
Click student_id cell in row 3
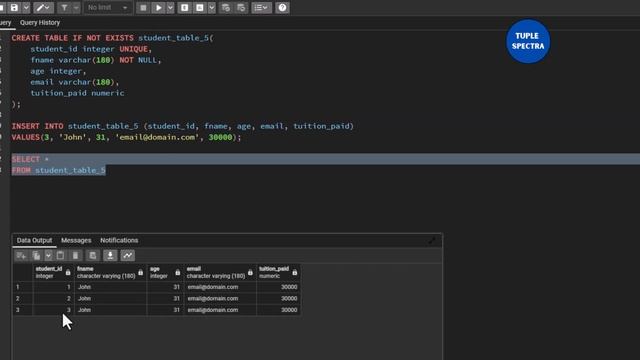click(x=53, y=310)
